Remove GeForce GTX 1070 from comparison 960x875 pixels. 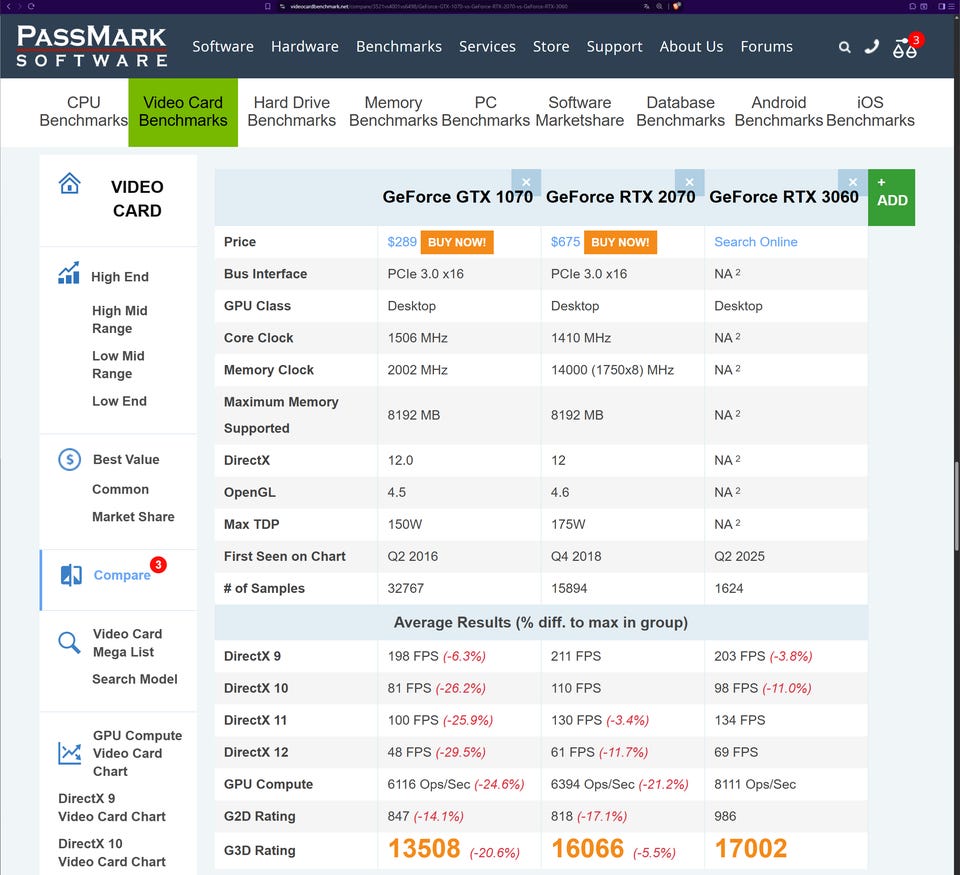point(526,182)
